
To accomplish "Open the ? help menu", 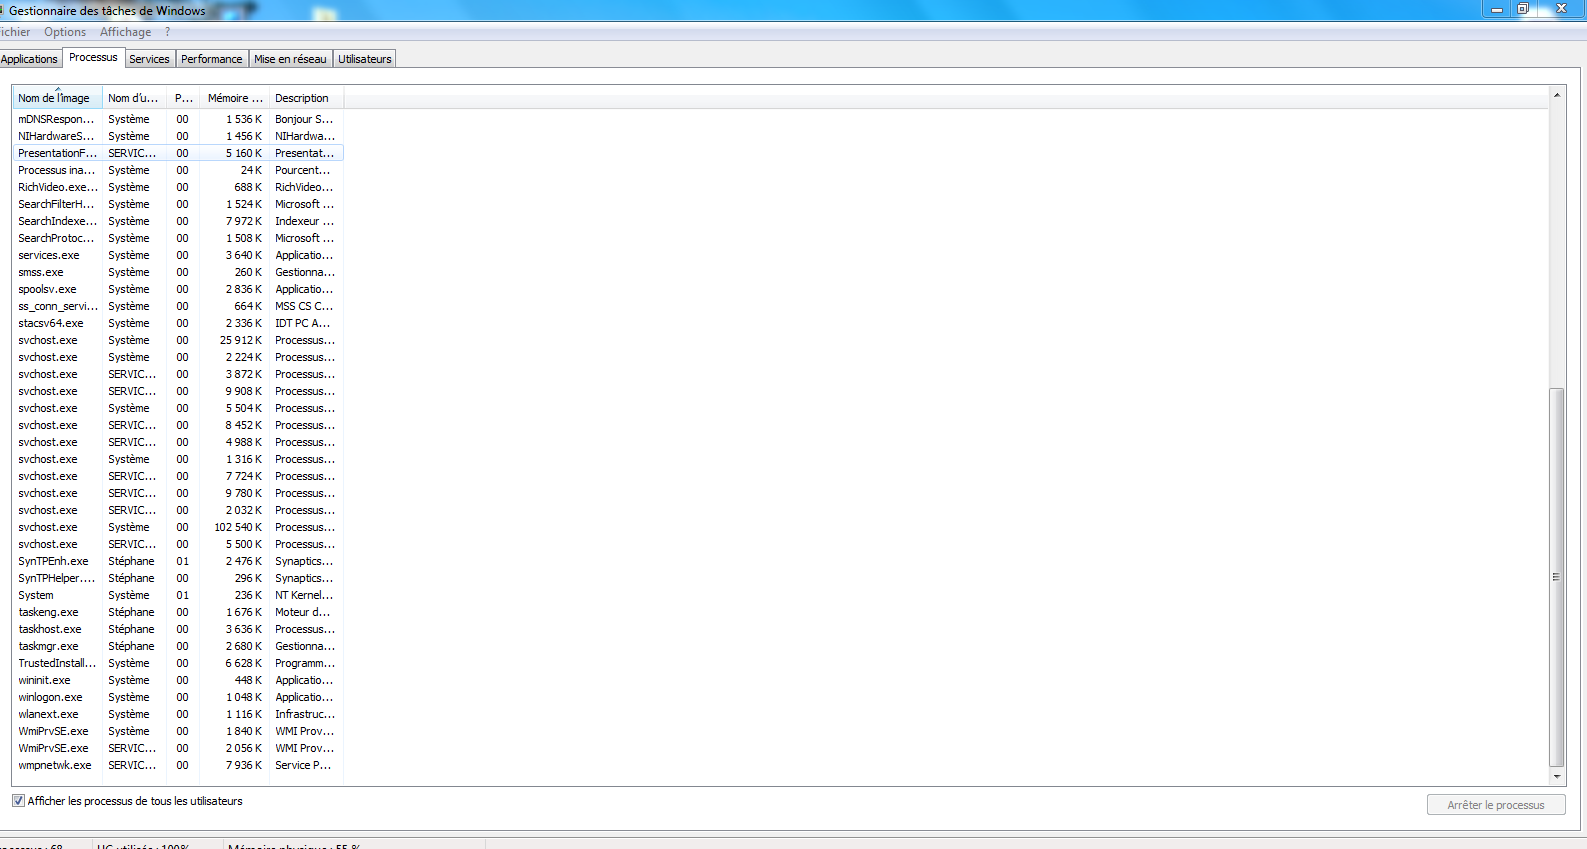I will pyautogui.click(x=167, y=32).
